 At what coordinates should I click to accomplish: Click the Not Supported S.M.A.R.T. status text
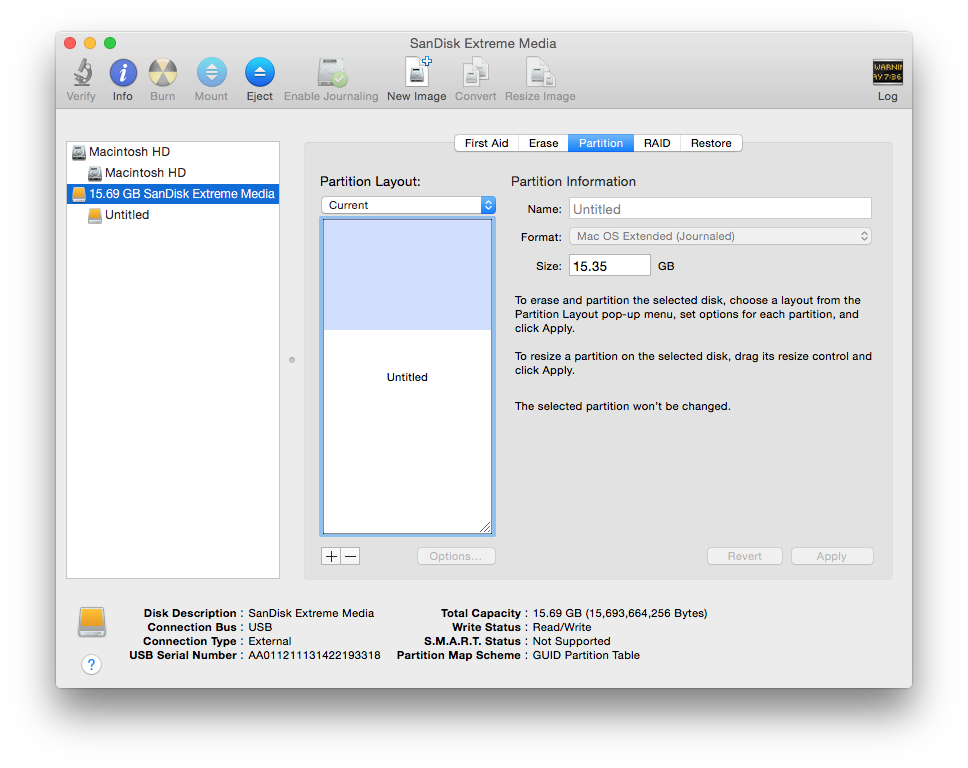pos(571,641)
